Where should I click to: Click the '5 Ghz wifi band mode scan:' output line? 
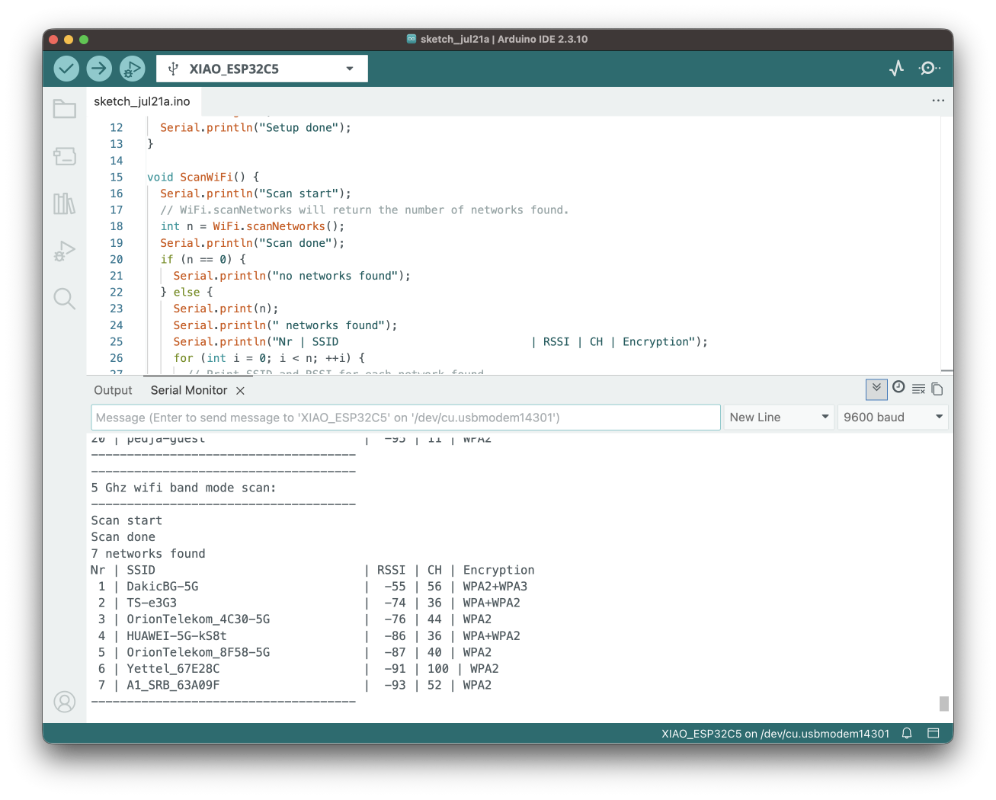point(184,488)
